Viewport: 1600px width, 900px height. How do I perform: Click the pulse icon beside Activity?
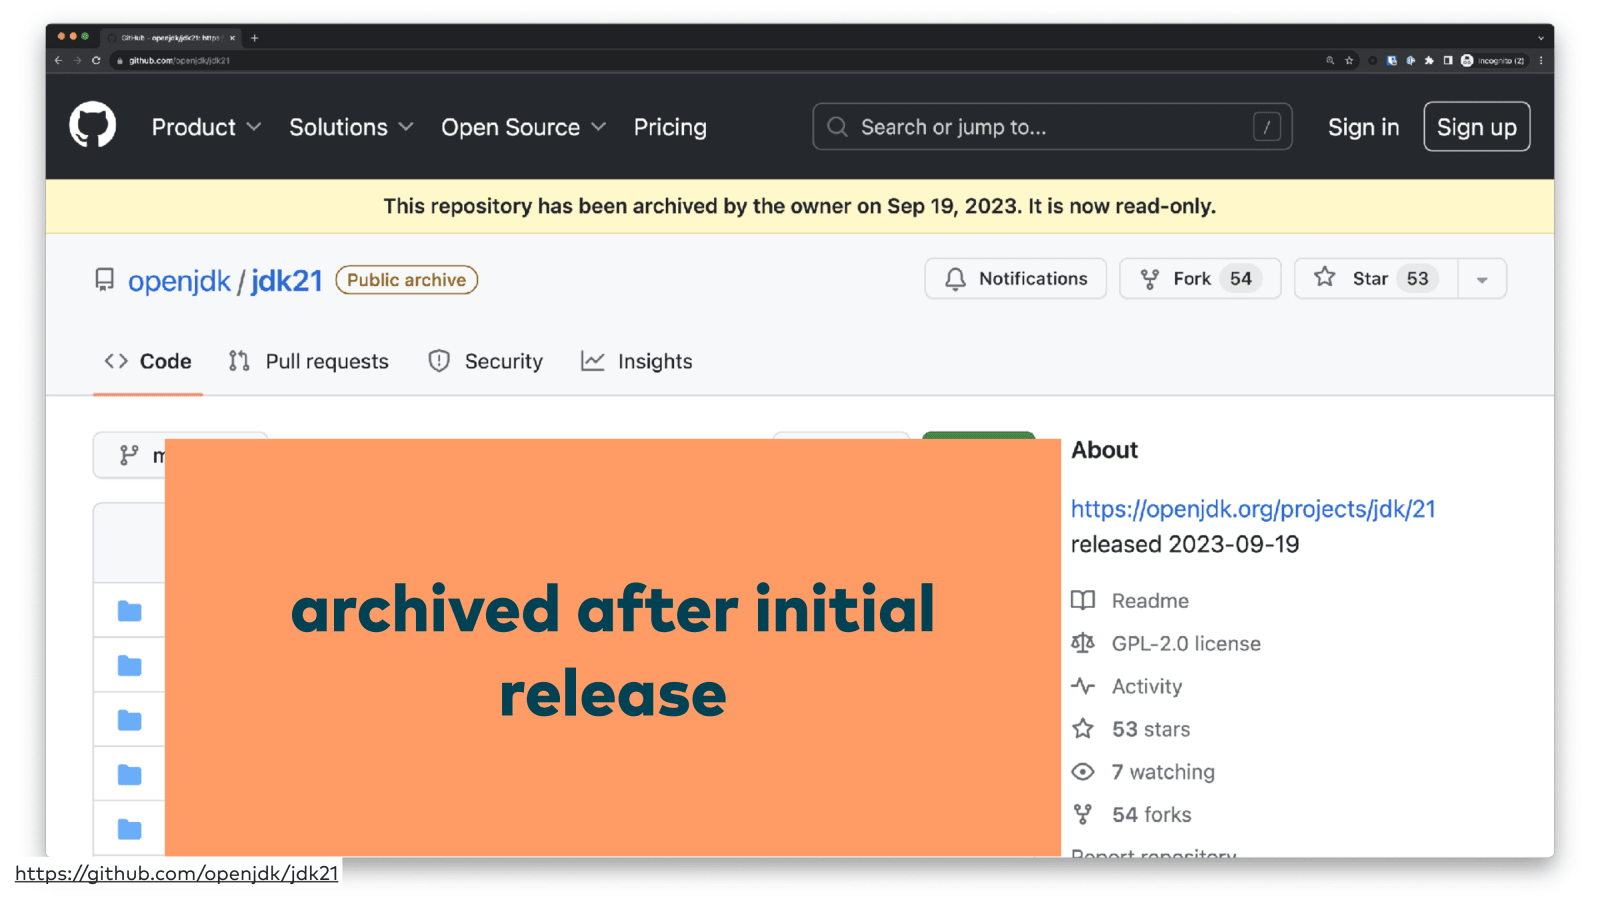coord(1083,686)
